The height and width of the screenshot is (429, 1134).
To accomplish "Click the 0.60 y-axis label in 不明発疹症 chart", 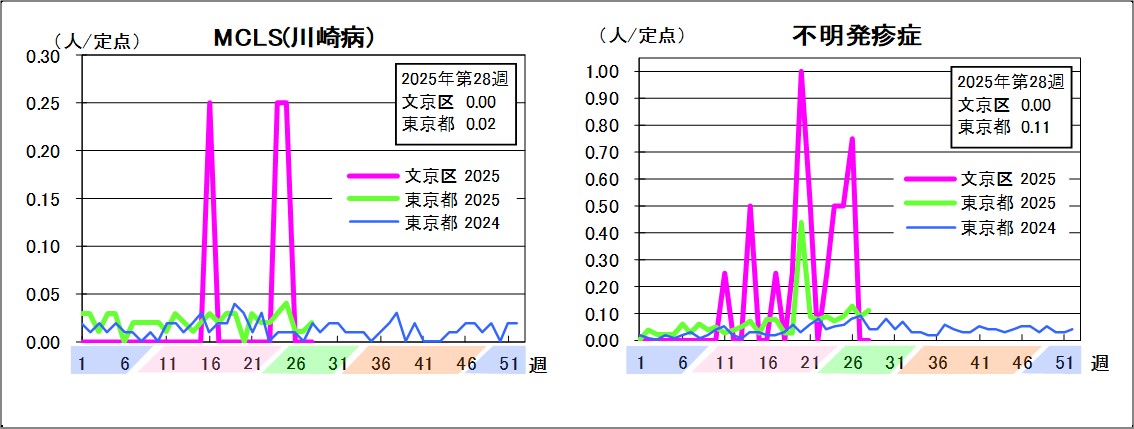I will pyautogui.click(x=602, y=179).
